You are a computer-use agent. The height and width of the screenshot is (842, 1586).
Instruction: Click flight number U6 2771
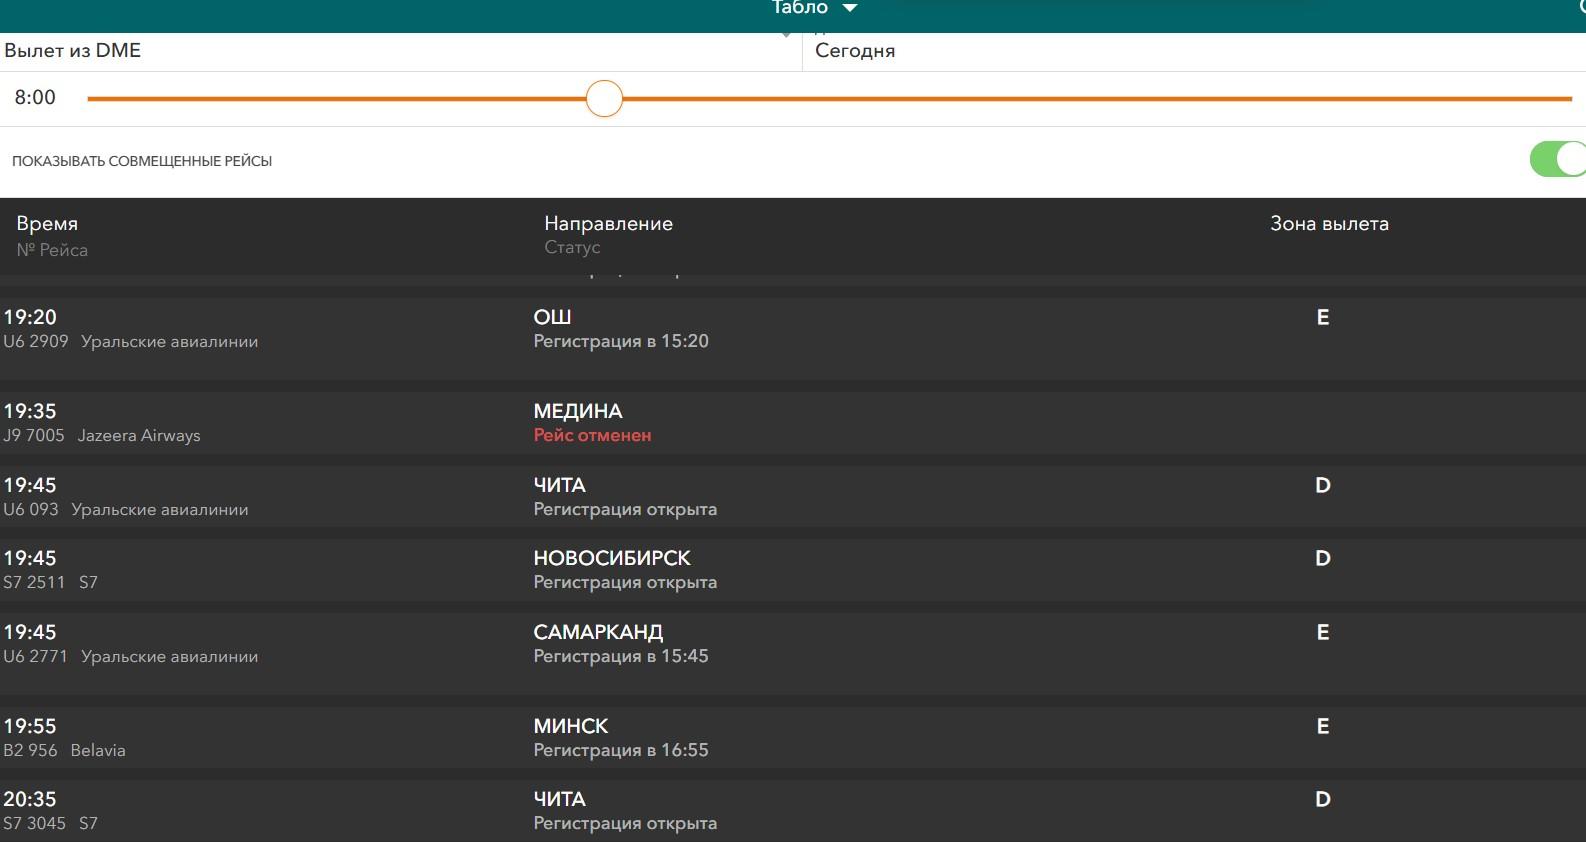[35, 657]
